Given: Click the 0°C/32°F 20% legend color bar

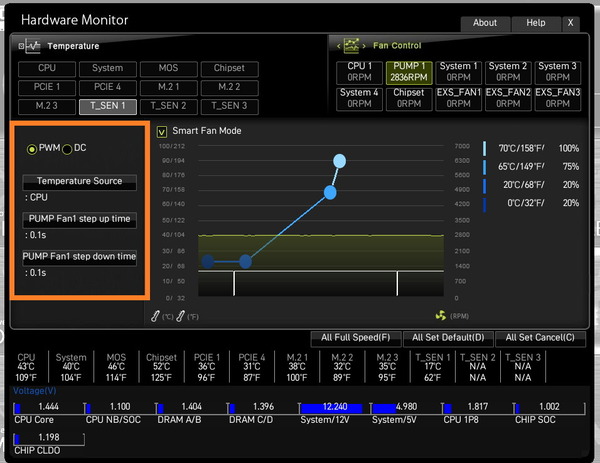Looking at the screenshot, I should click(x=484, y=204).
